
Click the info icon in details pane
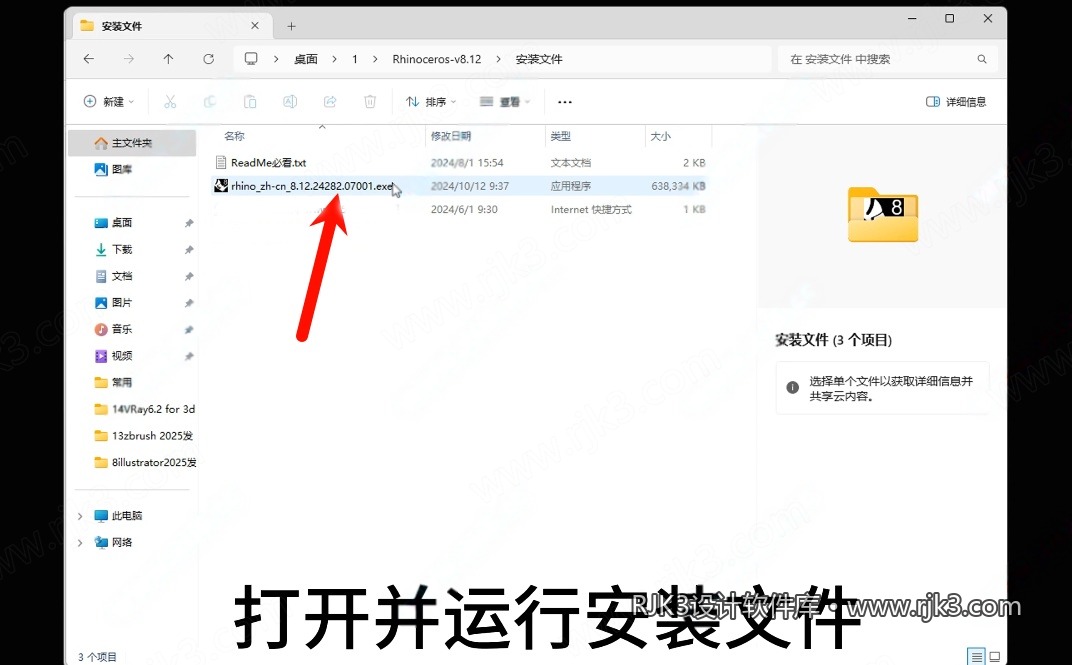(x=792, y=388)
